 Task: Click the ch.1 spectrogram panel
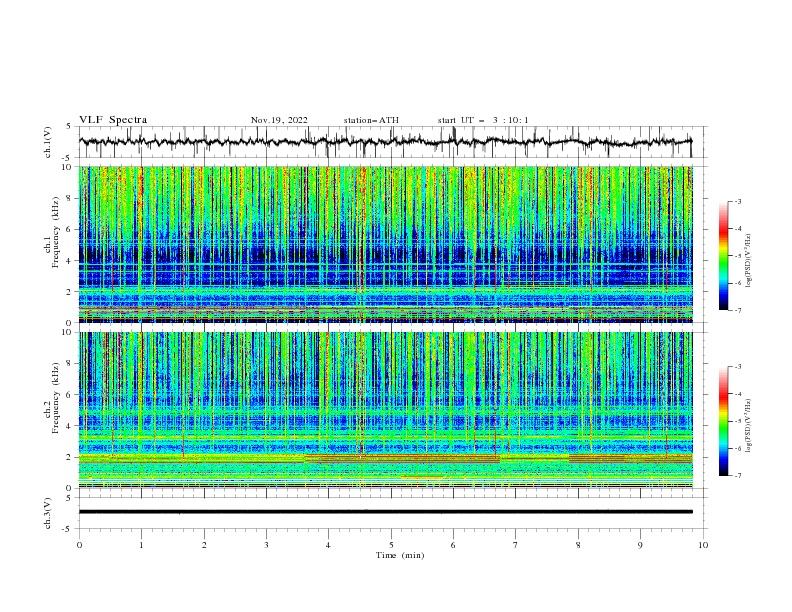[386, 244]
